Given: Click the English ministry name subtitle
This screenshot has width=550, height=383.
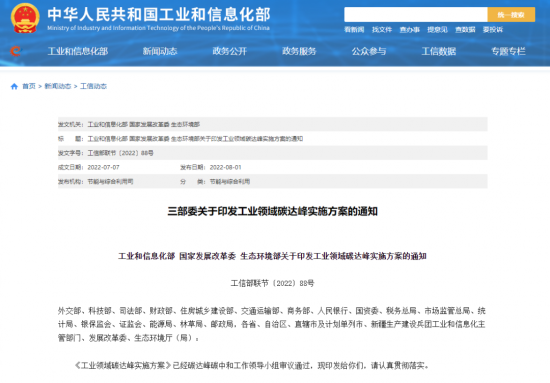Looking at the screenshot, I should 159,28.
